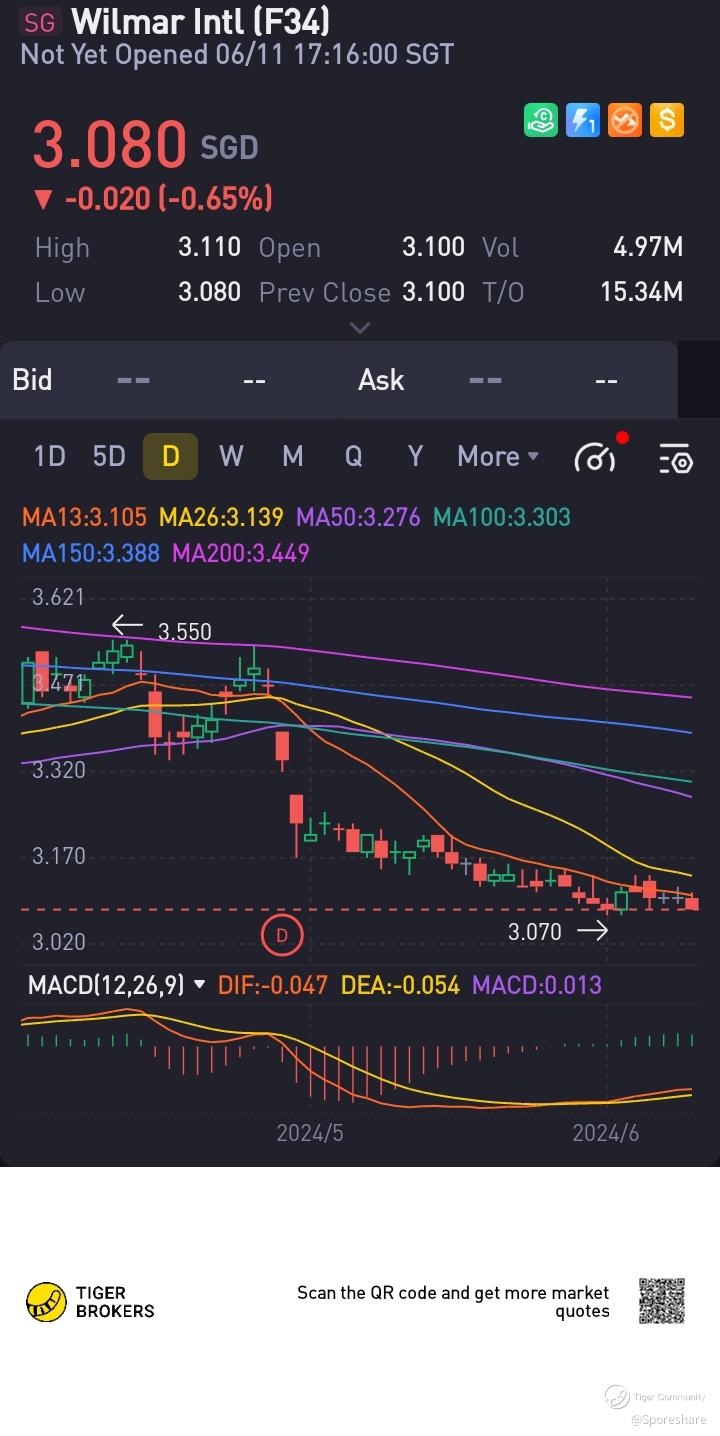Tap the SG market badge
Viewport: 720px width, 1436px height.
40,22
